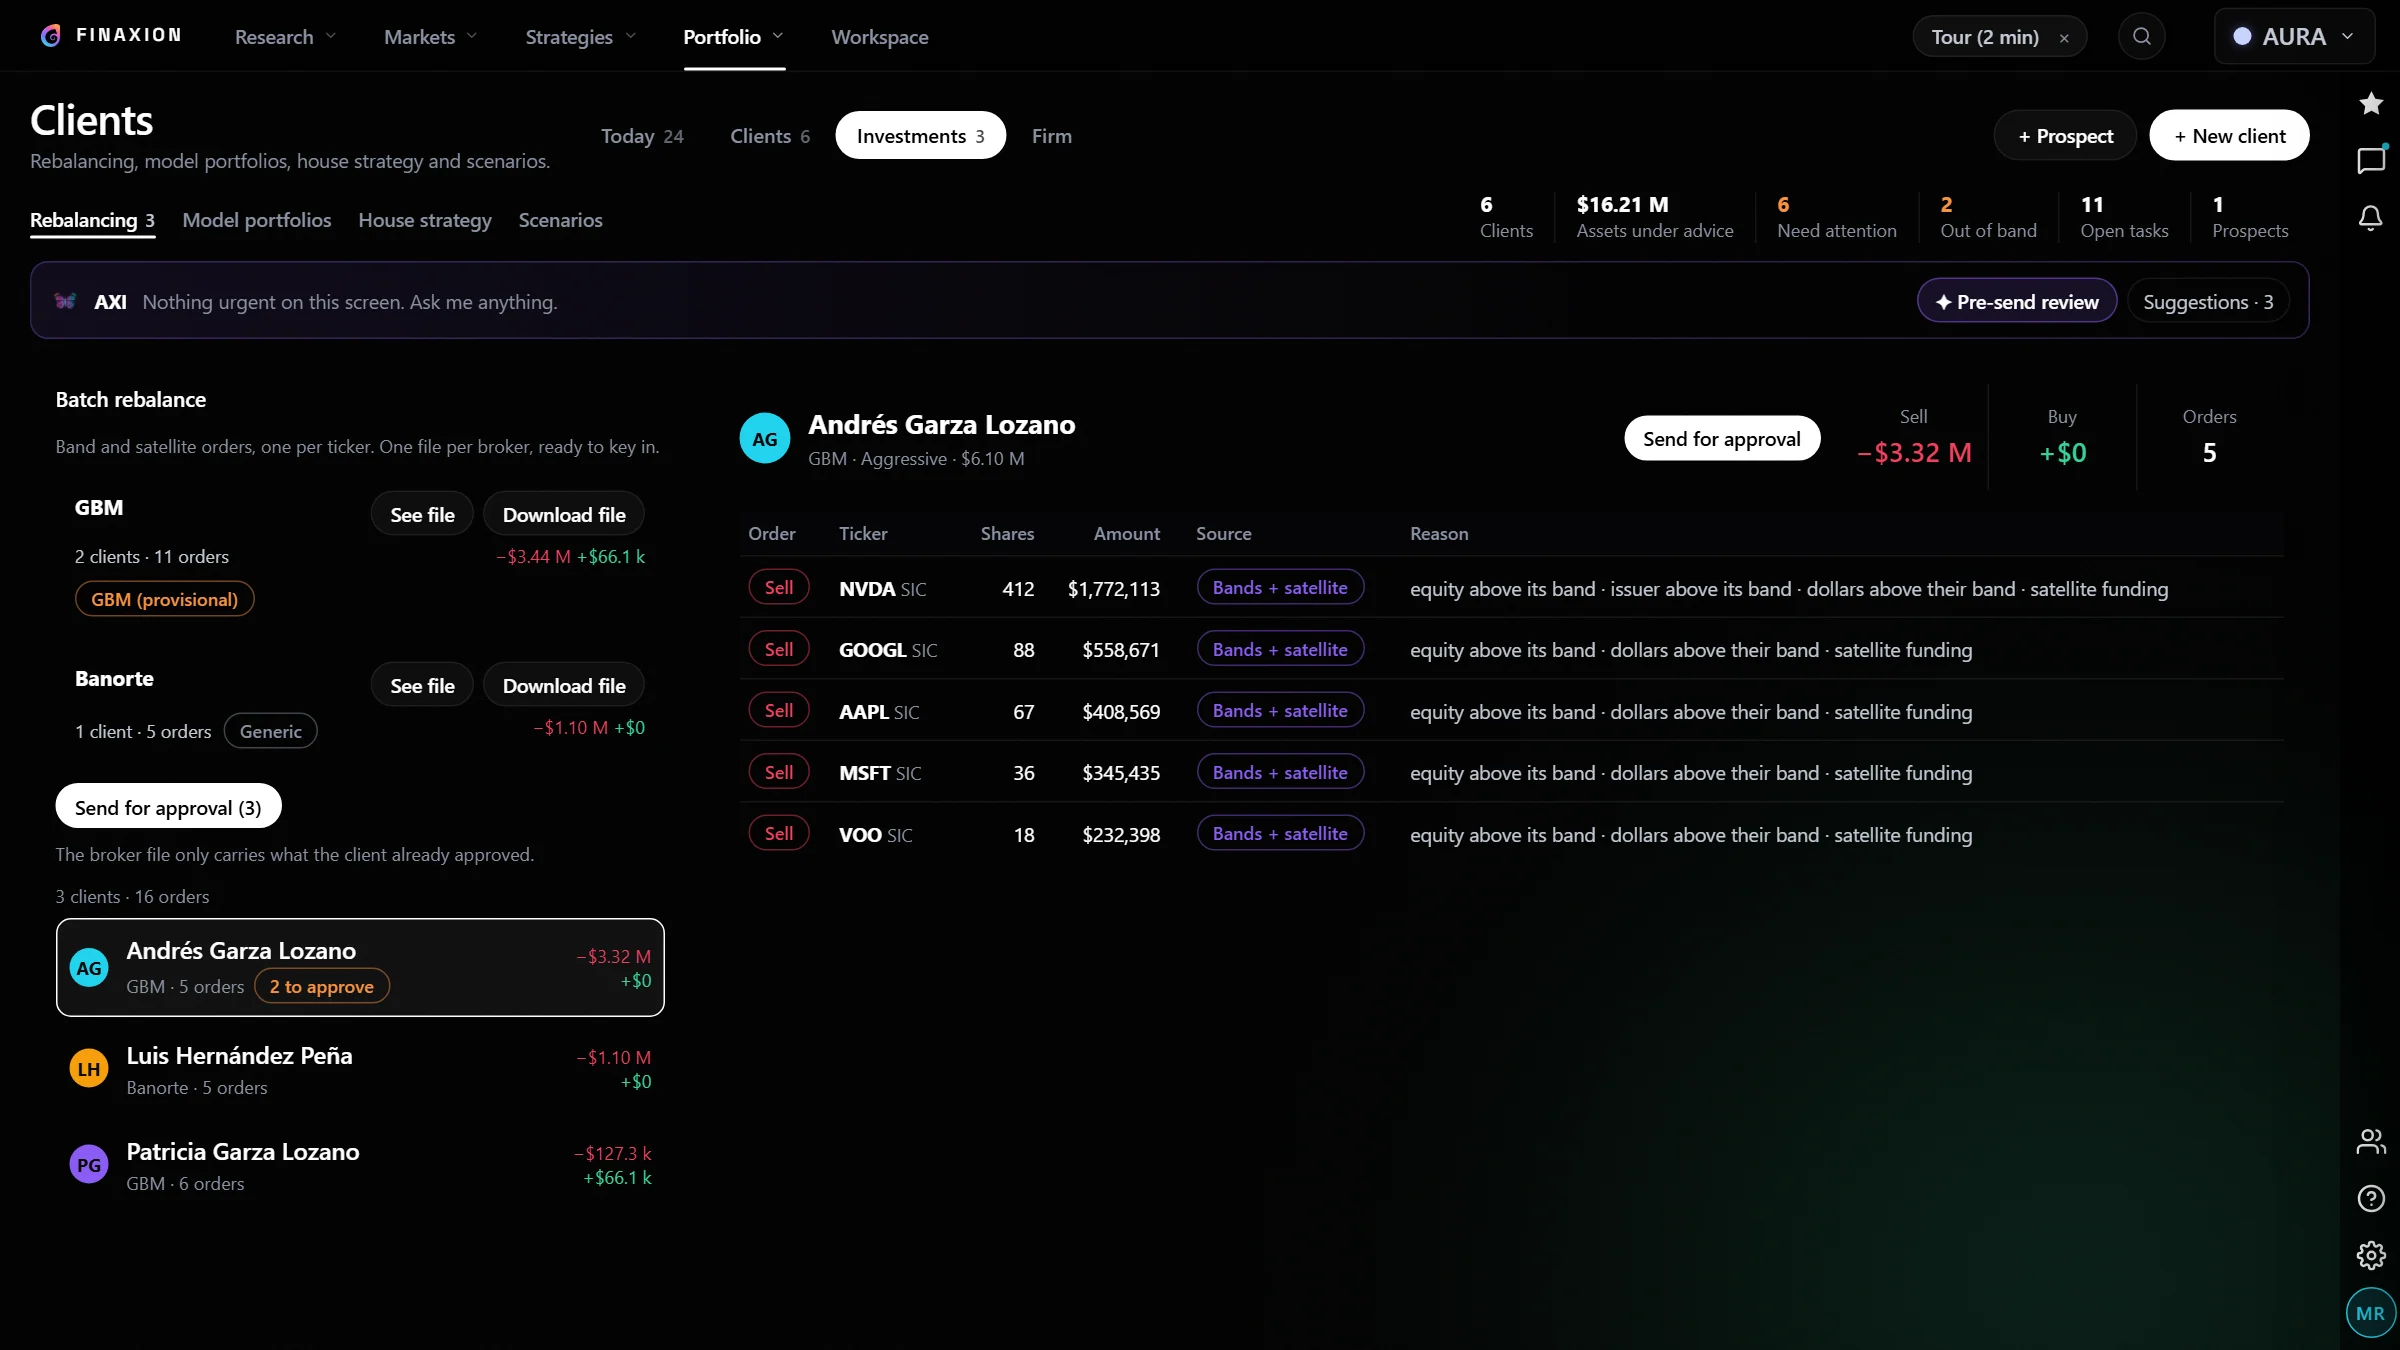Screen dimensions: 2400x1350
Task: Open the help question mark icon
Action: point(2371,1198)
